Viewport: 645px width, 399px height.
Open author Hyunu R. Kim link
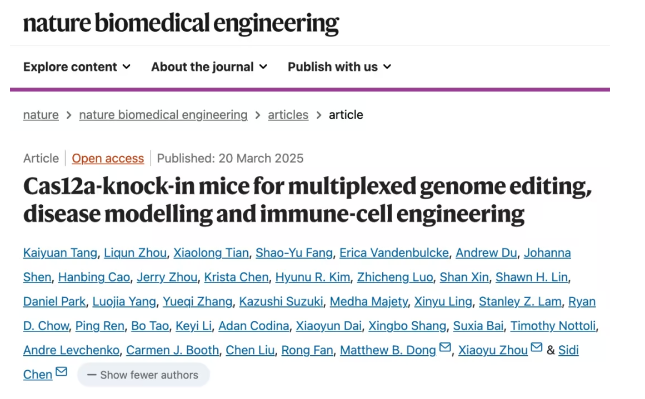tap(313, 277)
